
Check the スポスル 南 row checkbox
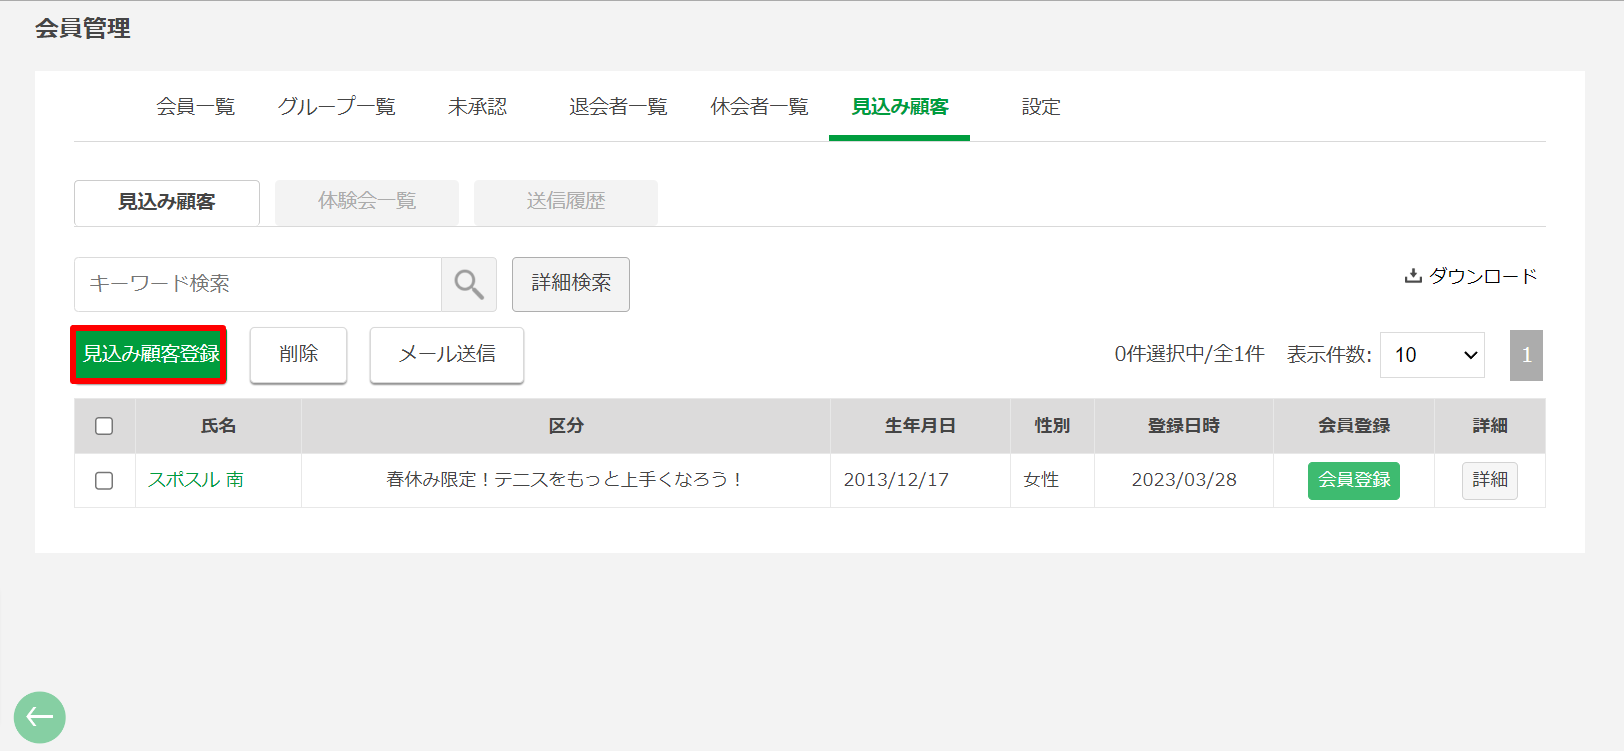(104, 481)
